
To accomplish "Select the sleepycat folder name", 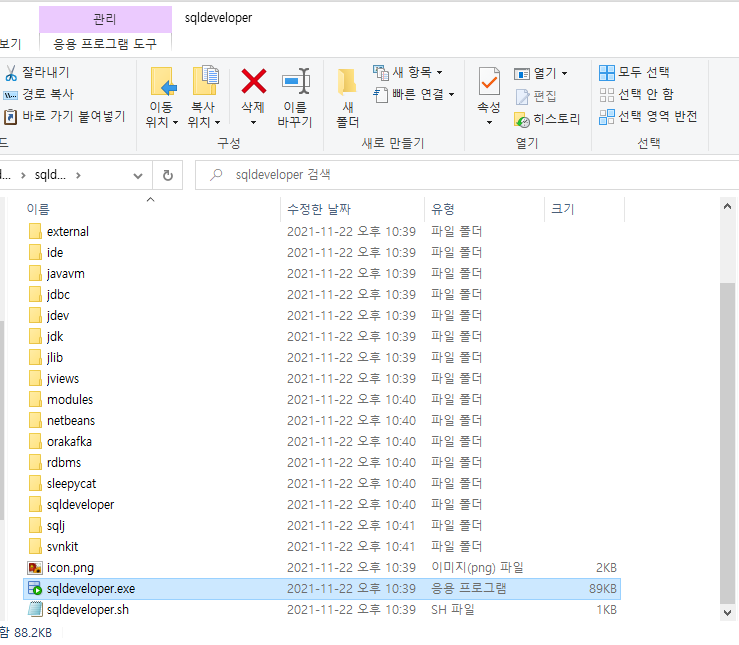I will click(71, 484).
